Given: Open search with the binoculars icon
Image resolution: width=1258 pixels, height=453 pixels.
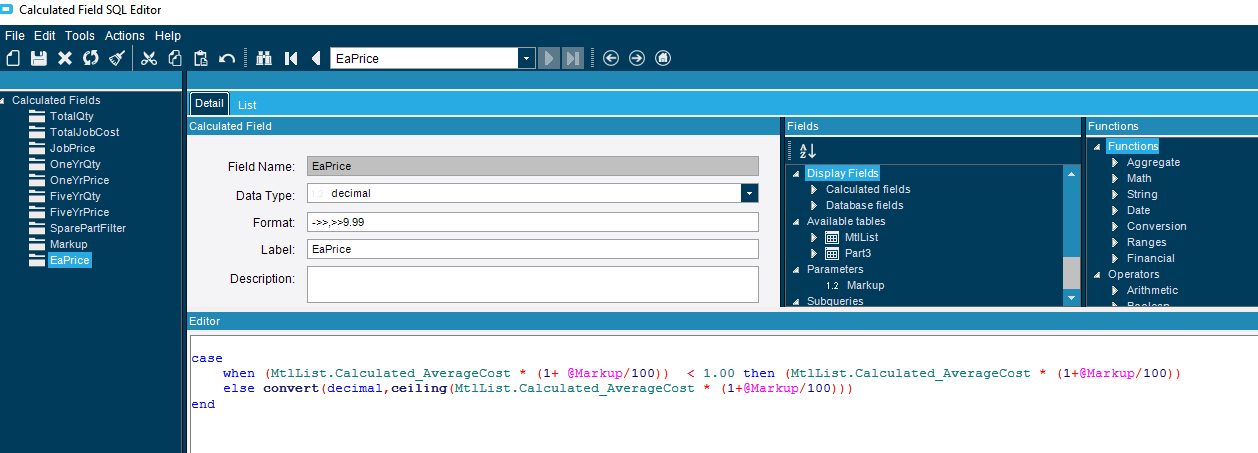Looking at the screenshot, I should (264, 58).
